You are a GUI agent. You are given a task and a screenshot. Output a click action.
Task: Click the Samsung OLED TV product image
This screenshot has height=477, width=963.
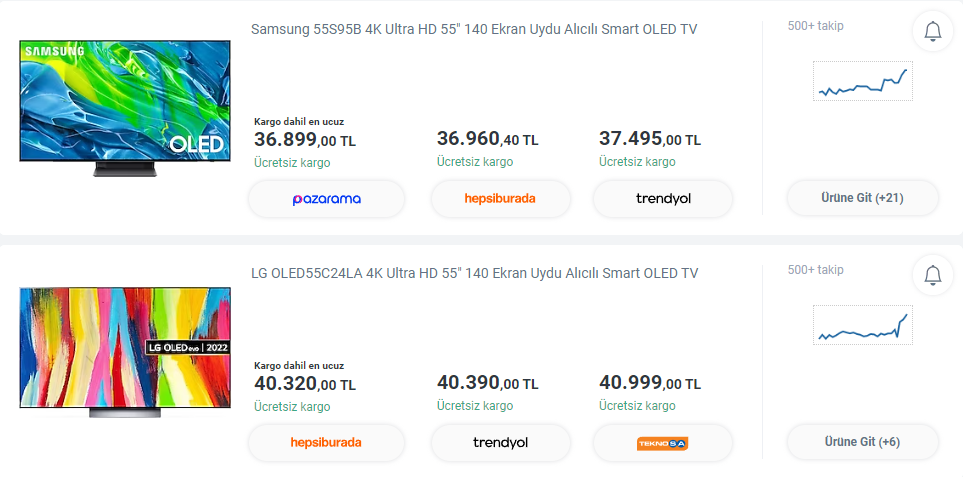[125, 109]
